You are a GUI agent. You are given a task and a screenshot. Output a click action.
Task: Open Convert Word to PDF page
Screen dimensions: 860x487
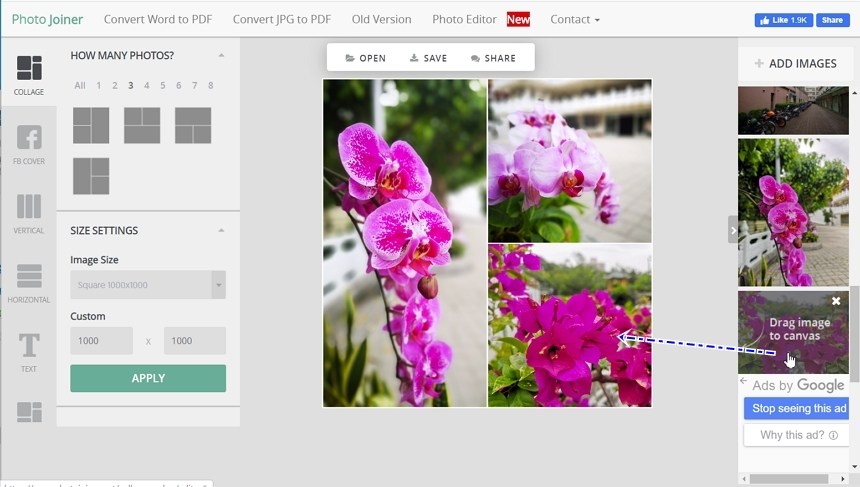point(158,20)
